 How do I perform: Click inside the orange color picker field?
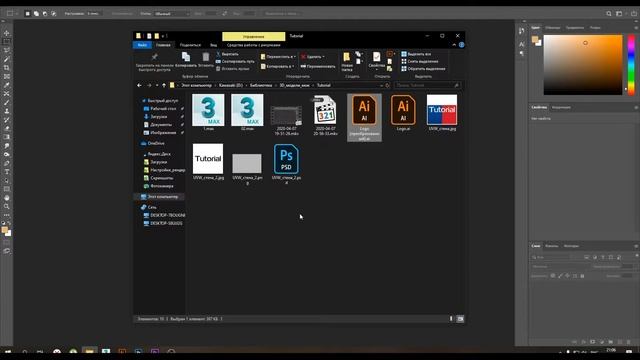[583, 64]
